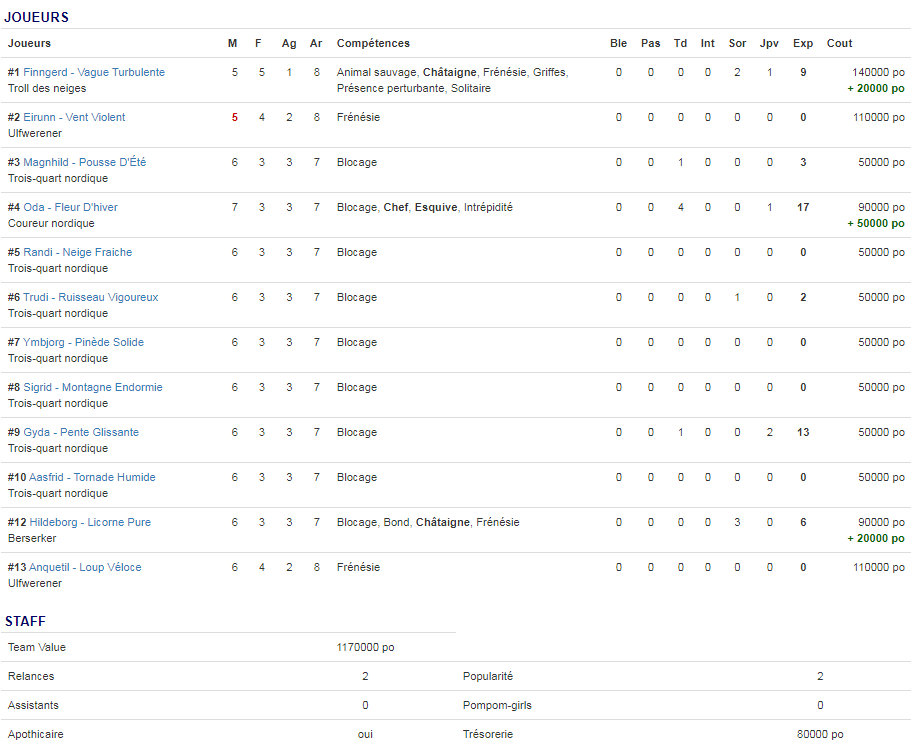Screen dimensions: 915x751
Task: Open player Finngerd - Vague Turbulente link
Action: [x=94, y=72]
